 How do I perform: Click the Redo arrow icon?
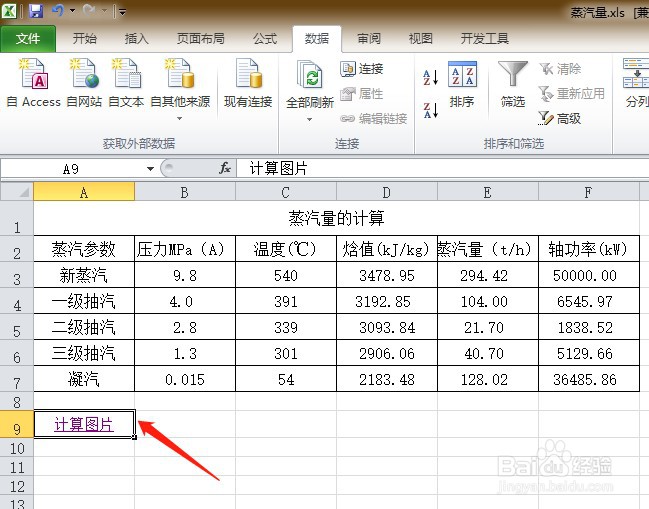[89, 10]
